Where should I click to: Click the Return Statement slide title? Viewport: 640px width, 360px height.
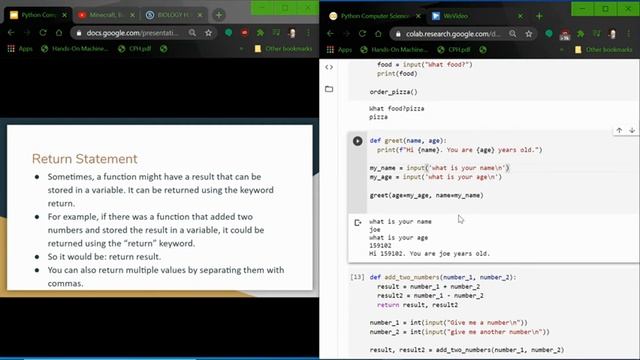pyautogui.click(x=84, y=159)
